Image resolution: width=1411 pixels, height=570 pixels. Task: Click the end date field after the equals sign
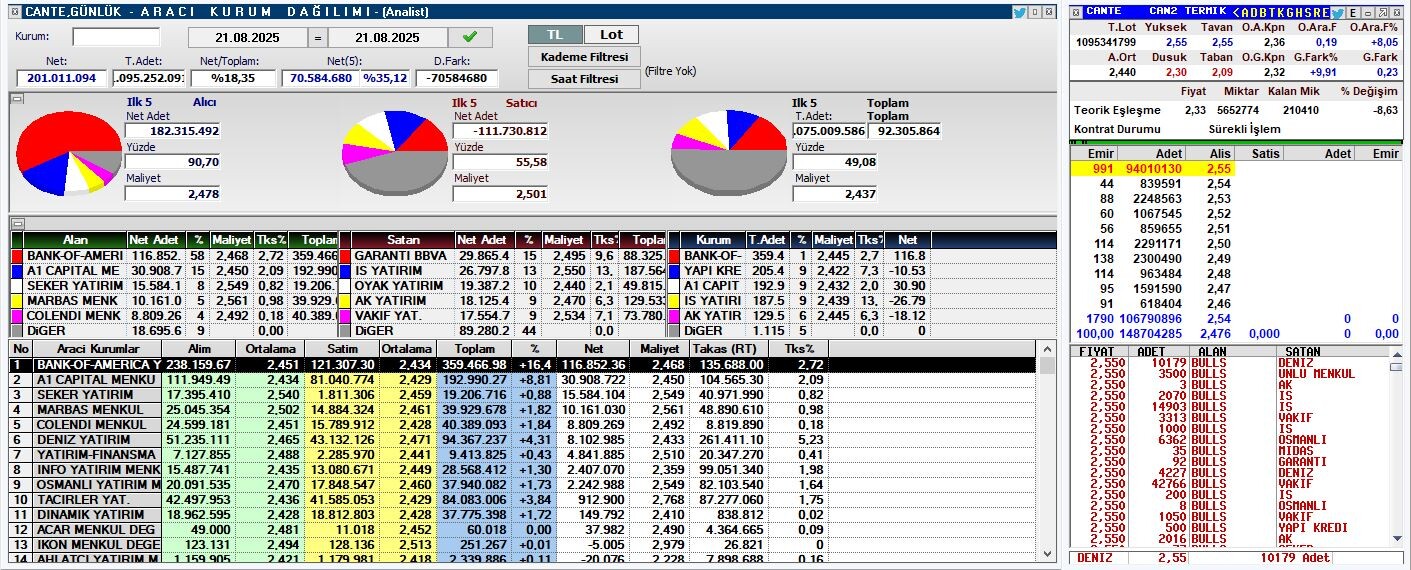pos(387,38)
